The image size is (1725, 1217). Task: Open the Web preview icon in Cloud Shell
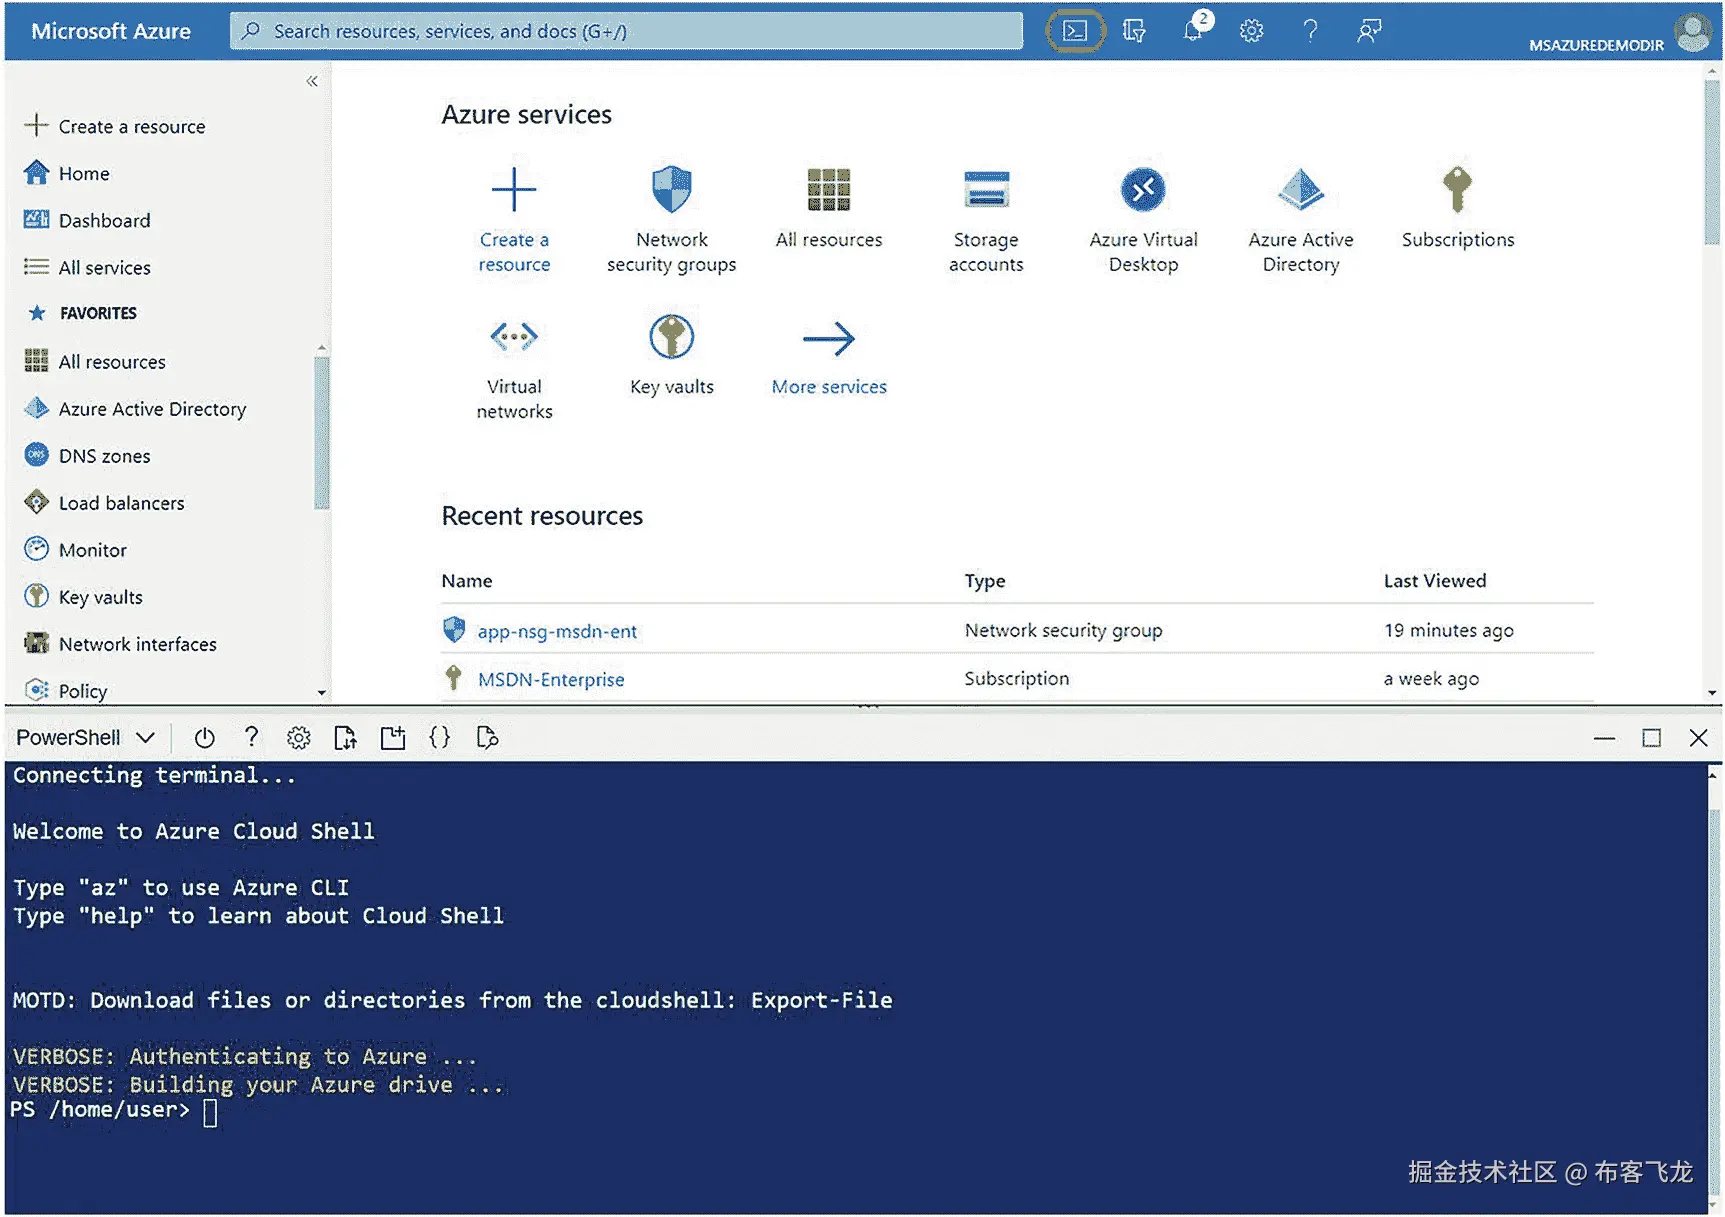pyautogui.click(x=487, y=738)
